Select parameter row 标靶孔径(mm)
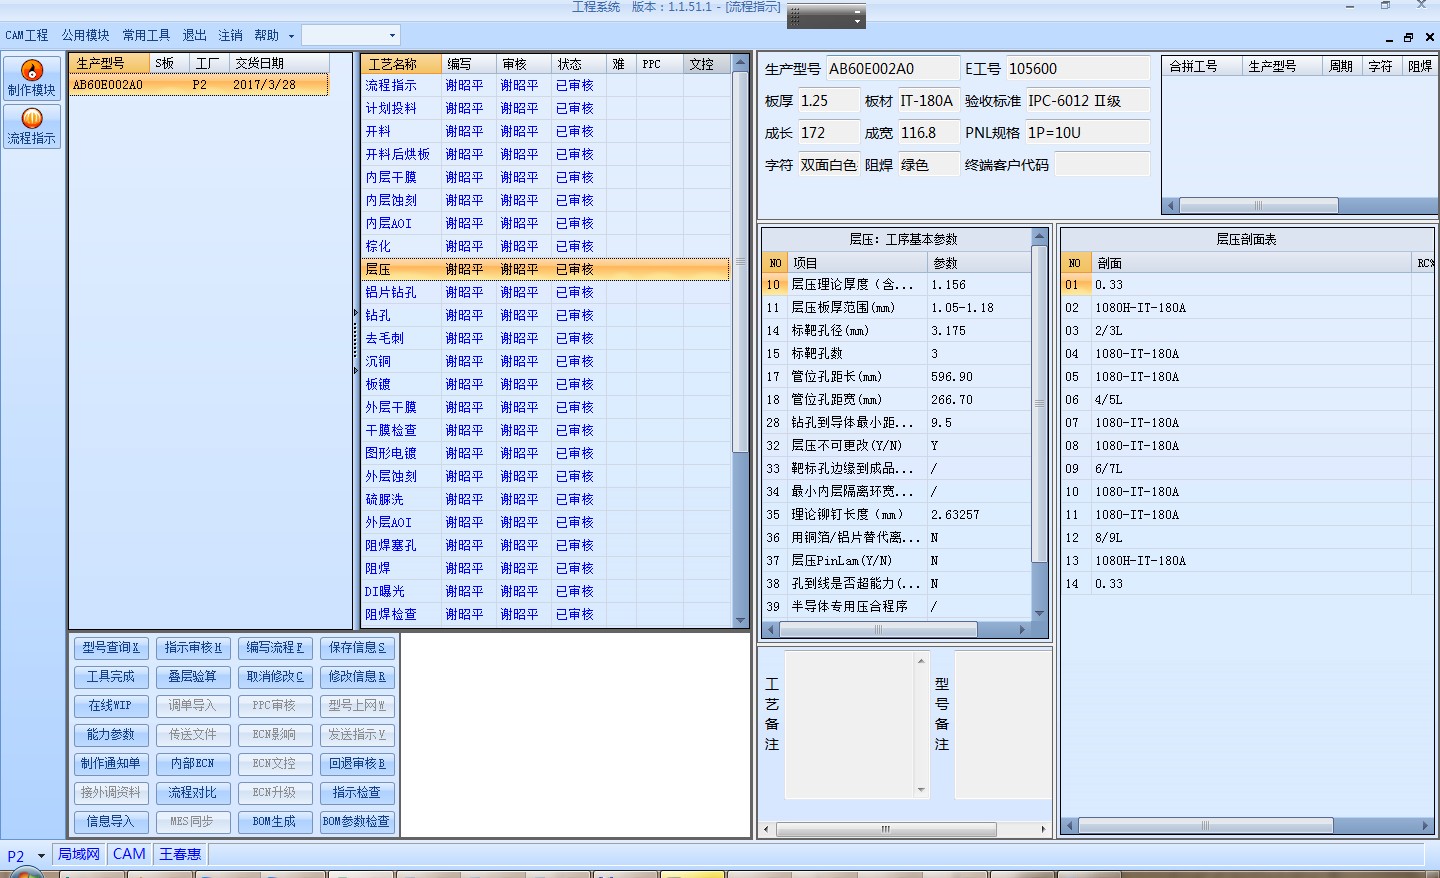1440x878 pixels. coord(897,331)
